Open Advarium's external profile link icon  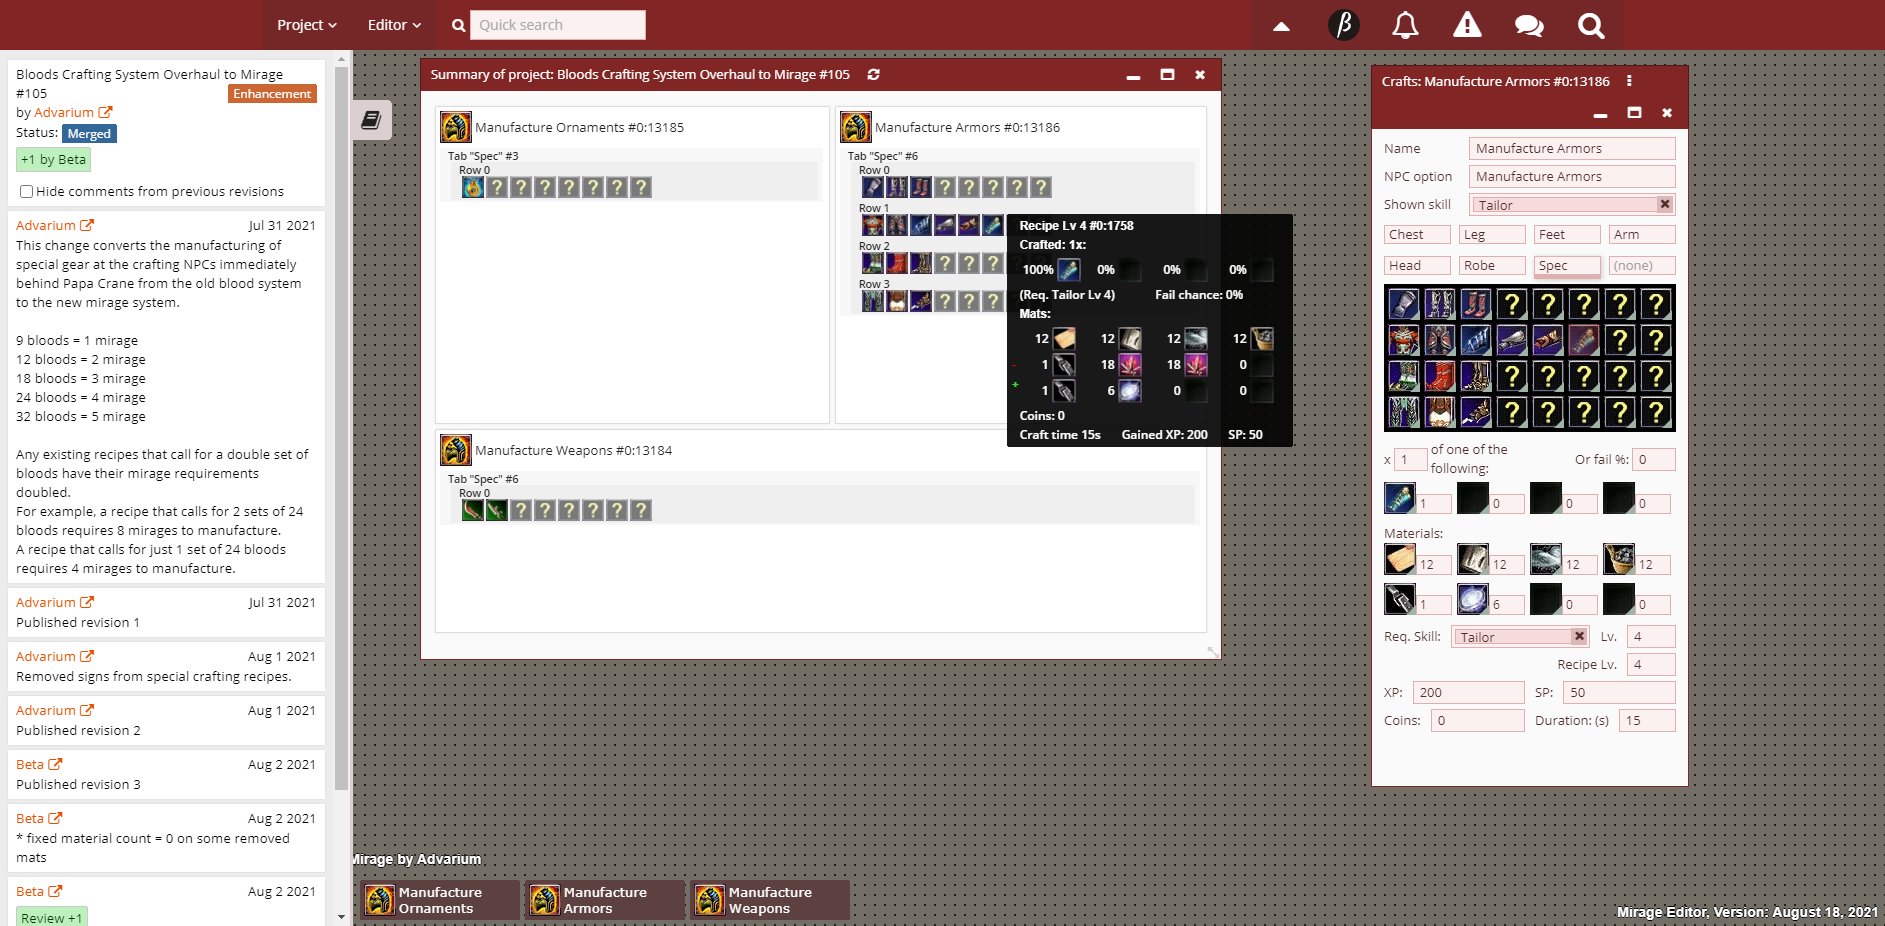click(105, 113)
